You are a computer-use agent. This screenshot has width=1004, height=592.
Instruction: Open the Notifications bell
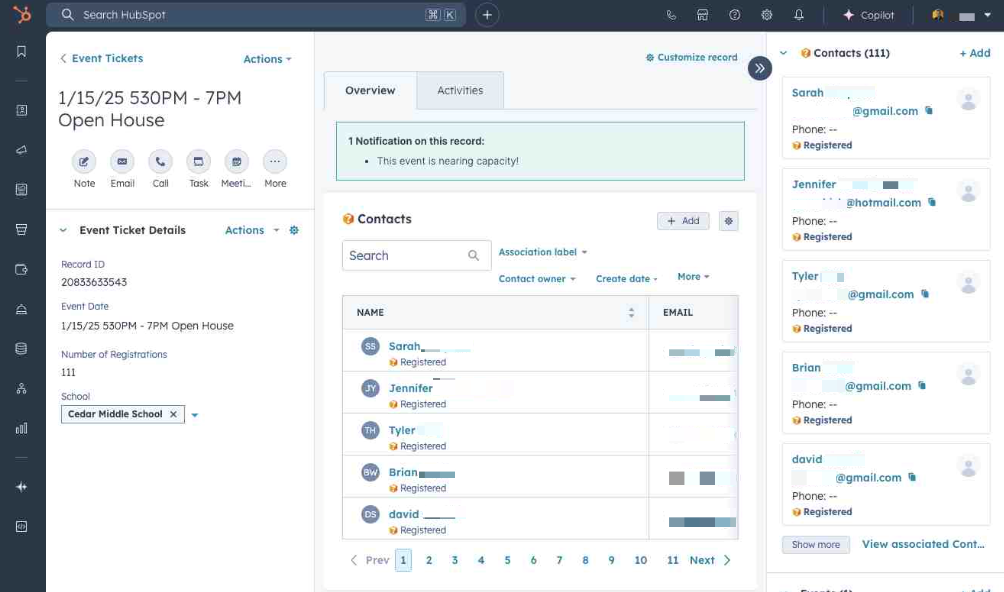(x=798, y=15)
